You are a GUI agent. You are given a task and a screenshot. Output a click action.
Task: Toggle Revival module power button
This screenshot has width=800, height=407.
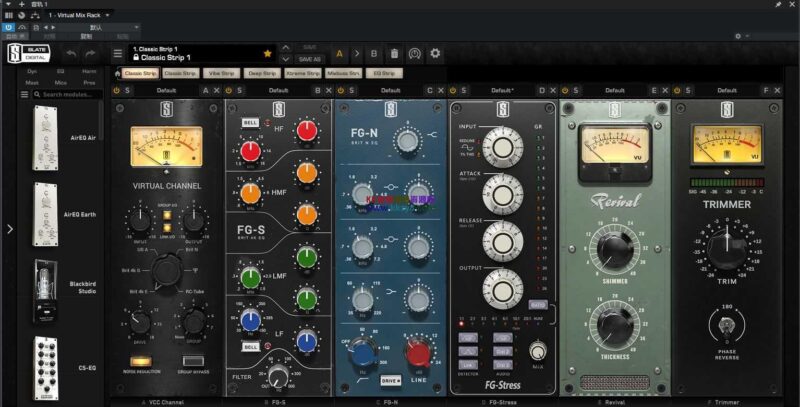coord(565,90)
